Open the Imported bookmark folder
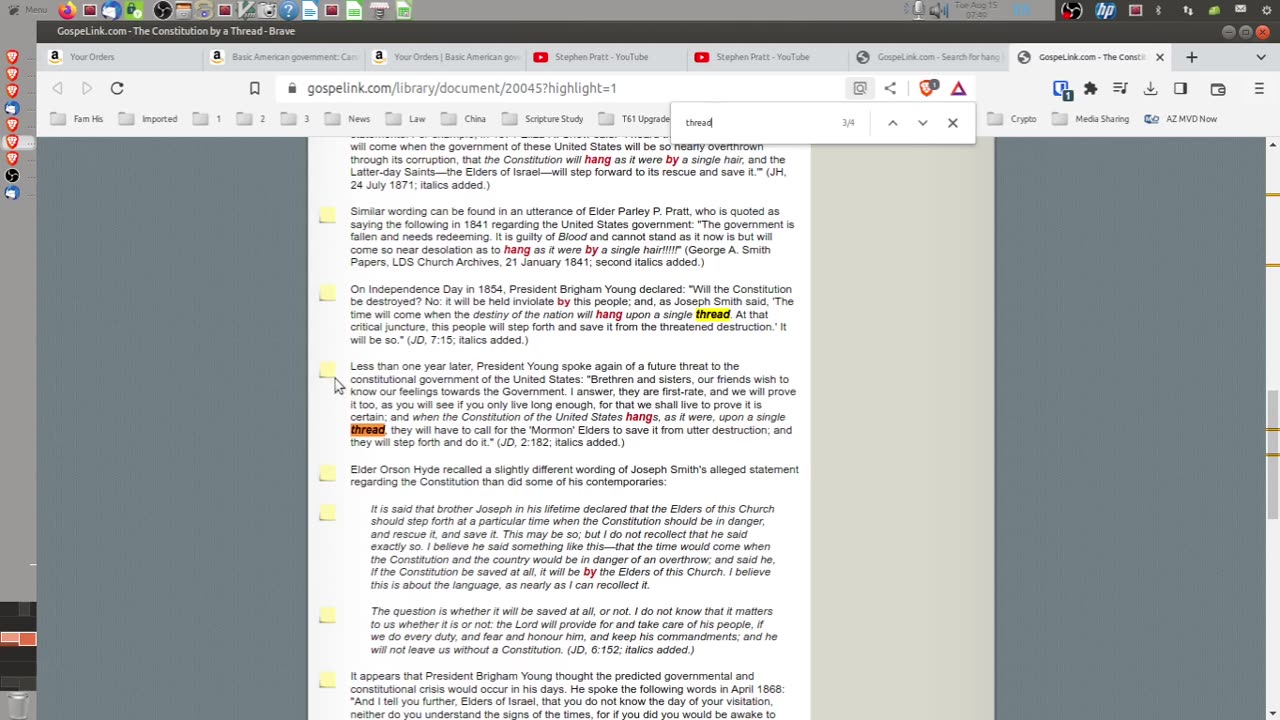Viewport: 1280px width, 720px height. pos(148,119)
